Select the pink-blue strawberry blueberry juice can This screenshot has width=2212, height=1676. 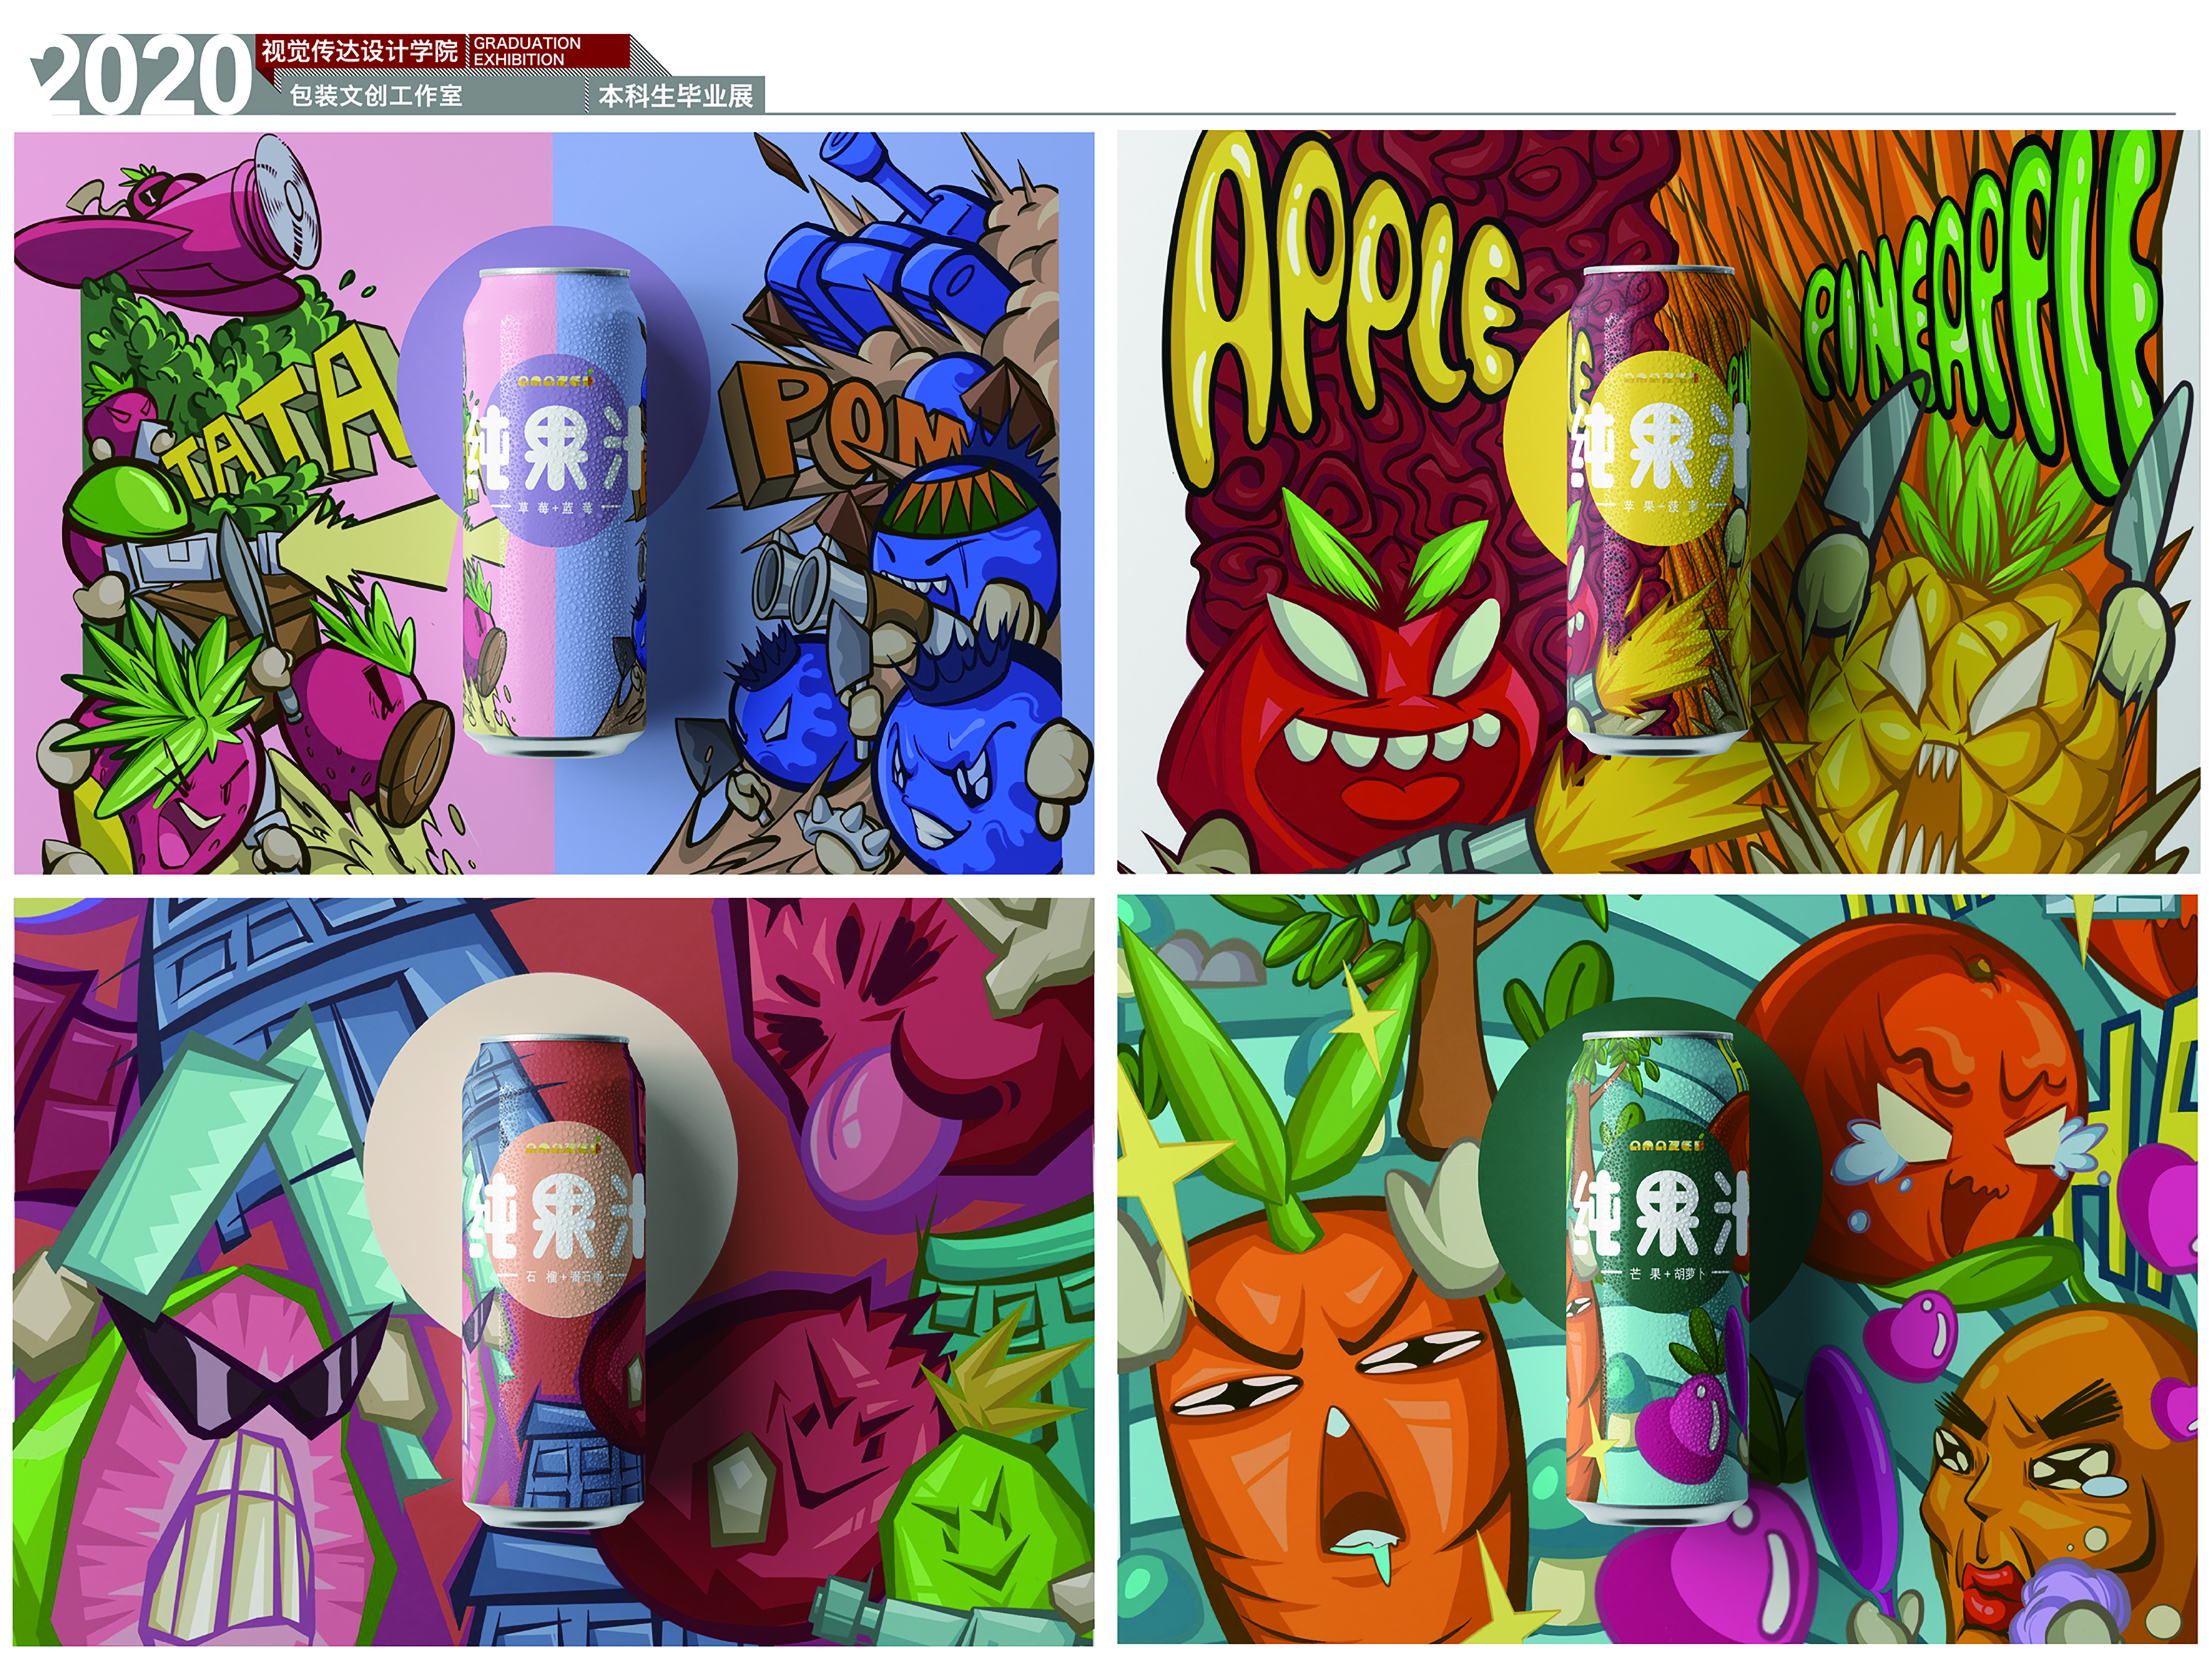[x=554, y=518]
